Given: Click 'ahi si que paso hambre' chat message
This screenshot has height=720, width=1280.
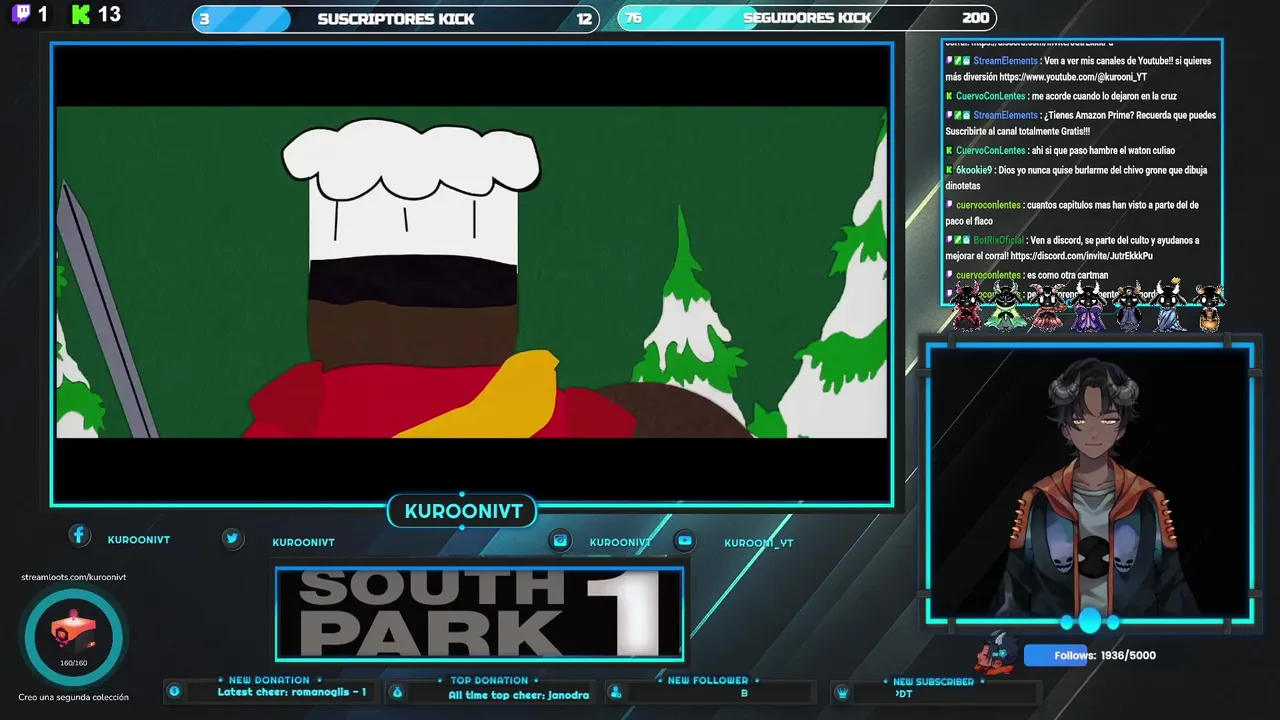Looking at the screenshot, I should tap(1103, 150).
